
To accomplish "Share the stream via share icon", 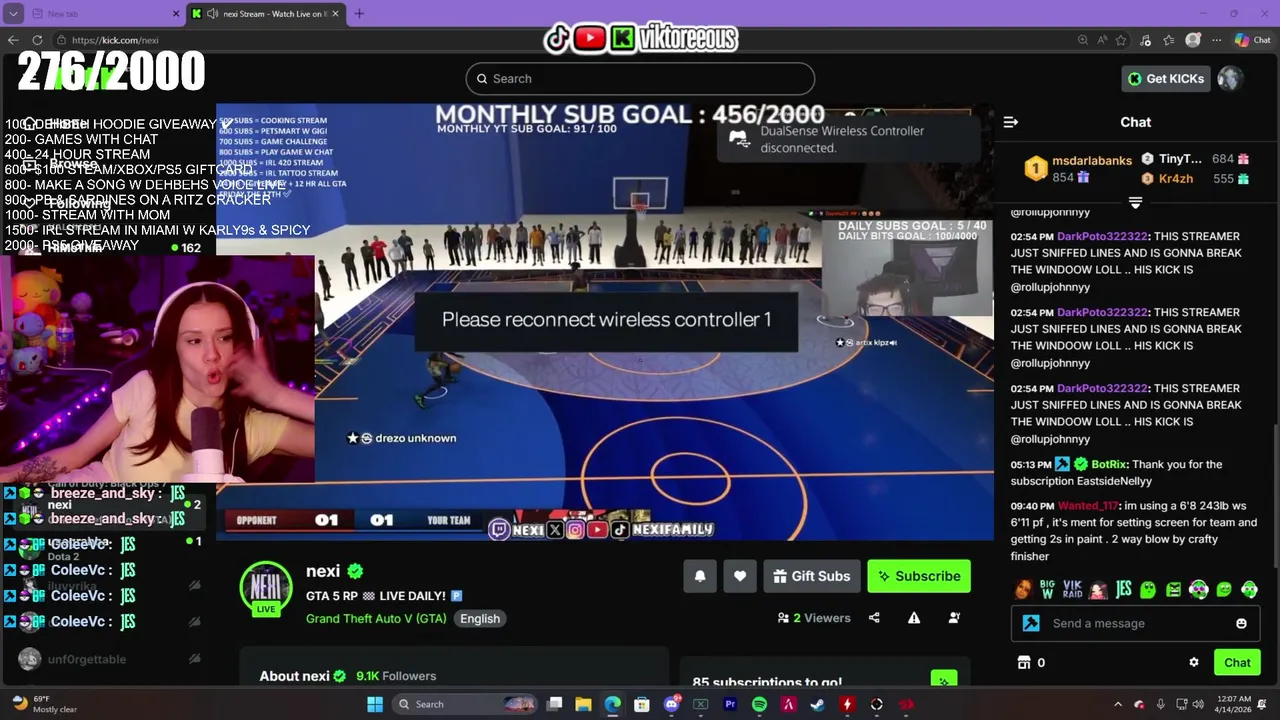I will (x=874, y=618).
